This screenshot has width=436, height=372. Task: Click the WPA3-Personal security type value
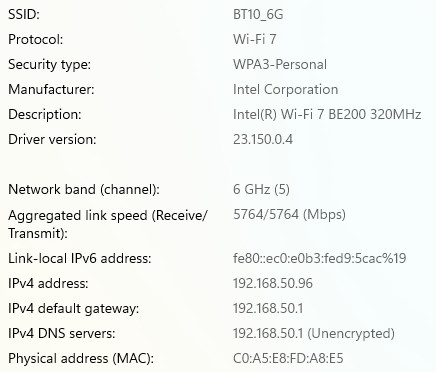[x=280, y=64]
